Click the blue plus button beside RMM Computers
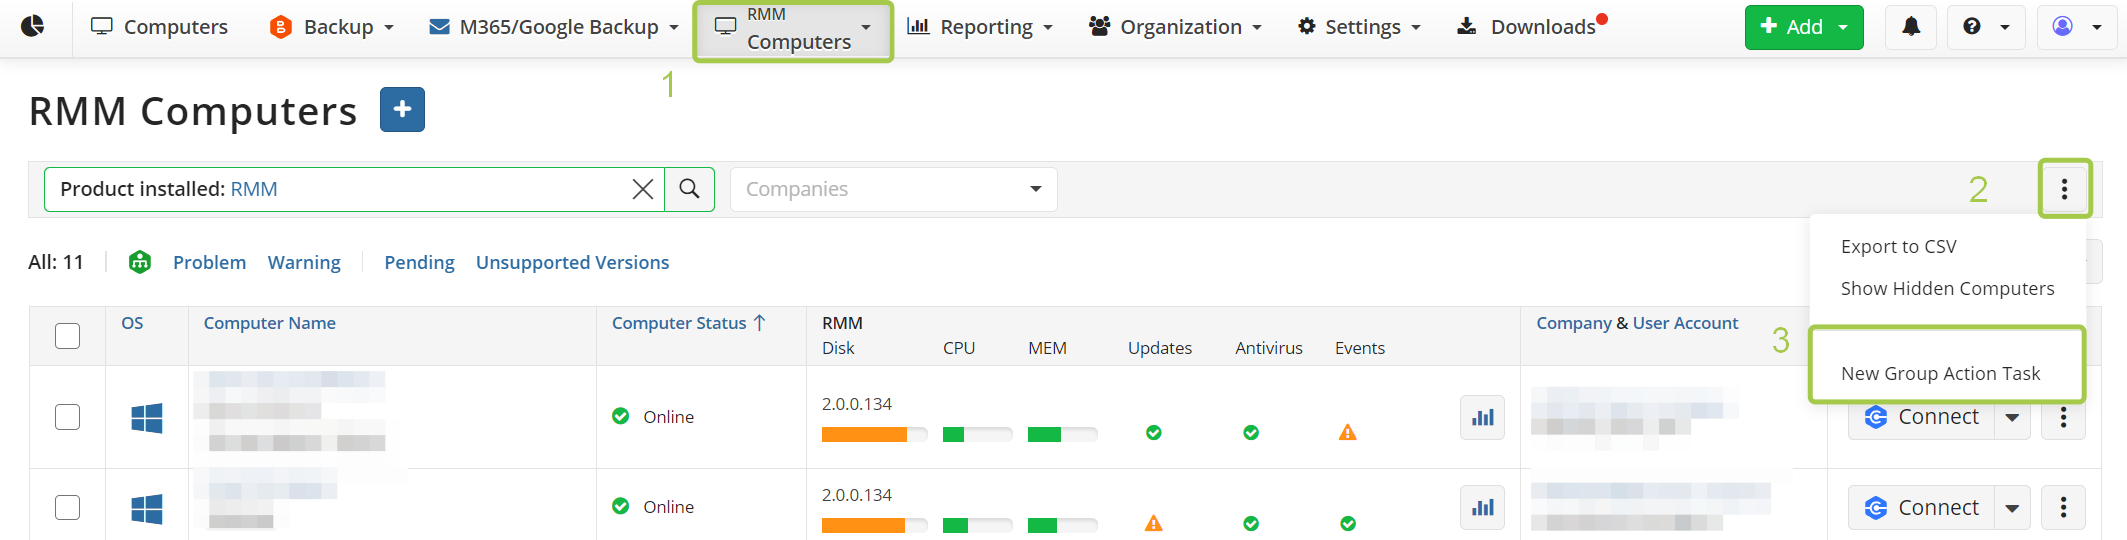Viewport: 2127px width, 540px height. click(x=402, y=110)
